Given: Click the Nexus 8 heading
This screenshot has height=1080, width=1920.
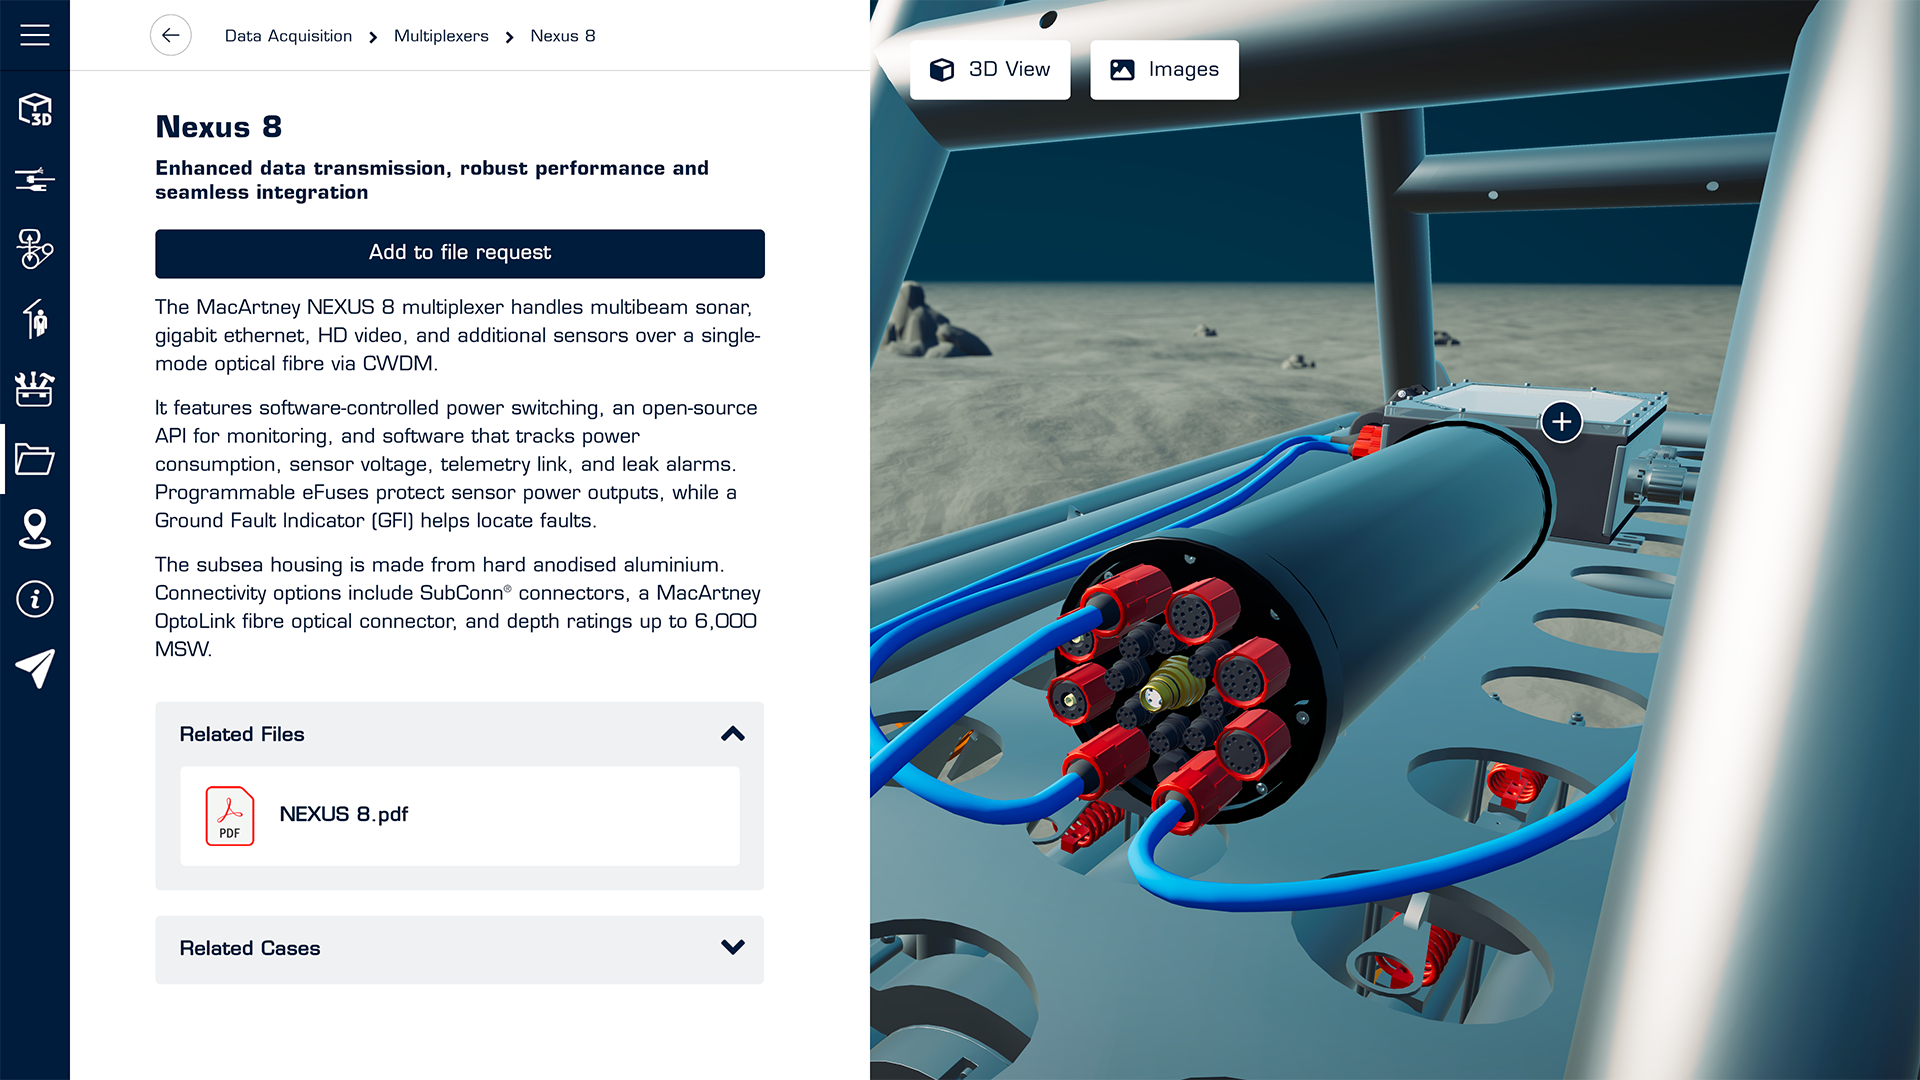Looking at the screenshot, I should click(219, 127).
